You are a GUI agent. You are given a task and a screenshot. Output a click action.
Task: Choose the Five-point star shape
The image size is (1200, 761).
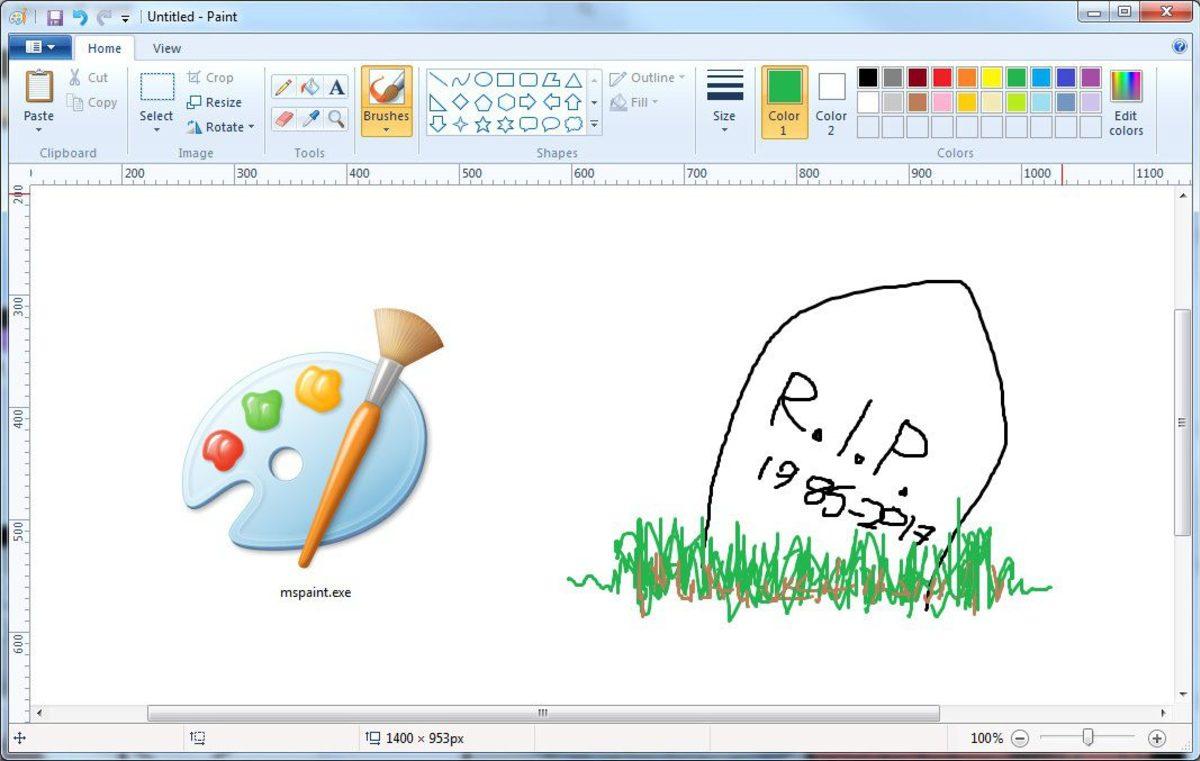click(x=485, y=123)
